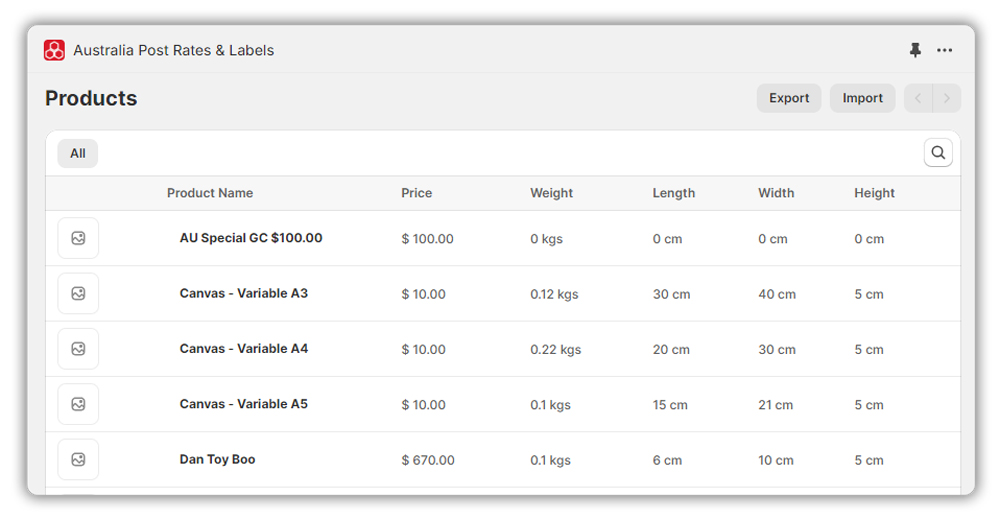
Task: Click the $ 670.00 price cell
Action: (428, 460)
